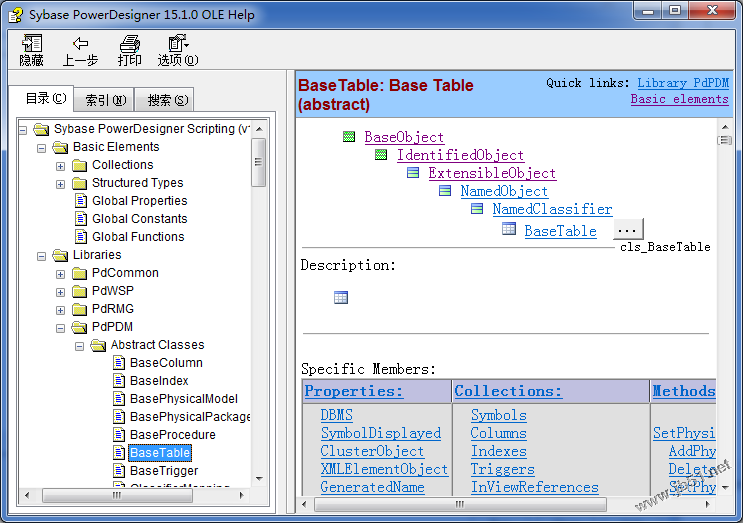The height and width of the screenshot is (523, 743).
Task: Click the BaseTrigger page icon
Action: (119, 471)
